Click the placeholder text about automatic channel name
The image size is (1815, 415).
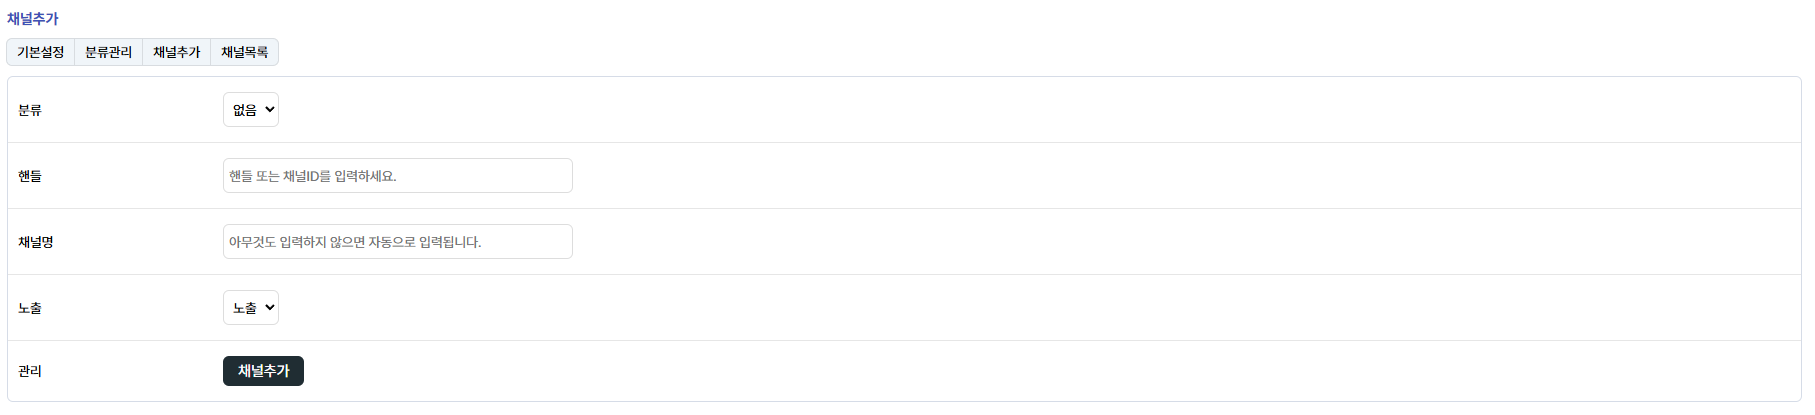tap(355, 242)
